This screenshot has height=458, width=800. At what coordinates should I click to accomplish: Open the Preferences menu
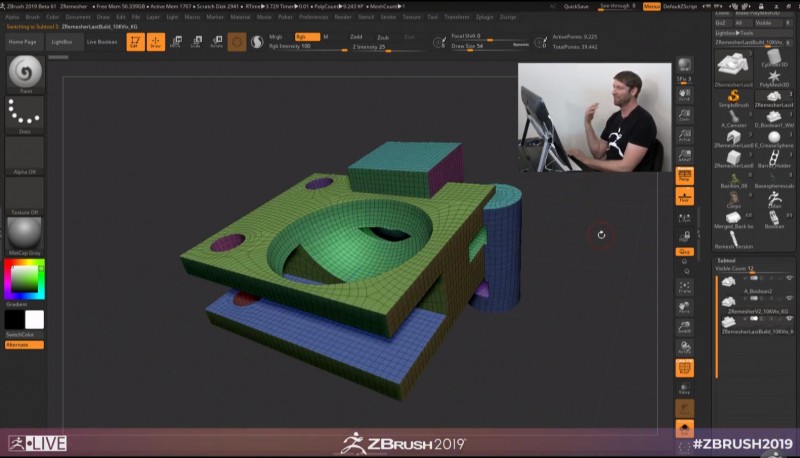[x=313, y=17]
